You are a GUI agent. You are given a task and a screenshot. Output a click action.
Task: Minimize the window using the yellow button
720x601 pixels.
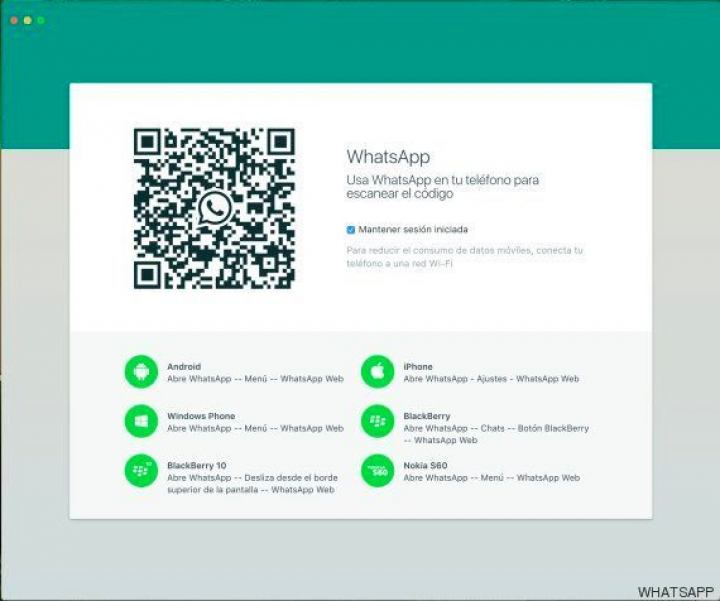pyautogui.click(x=28, y=20)
